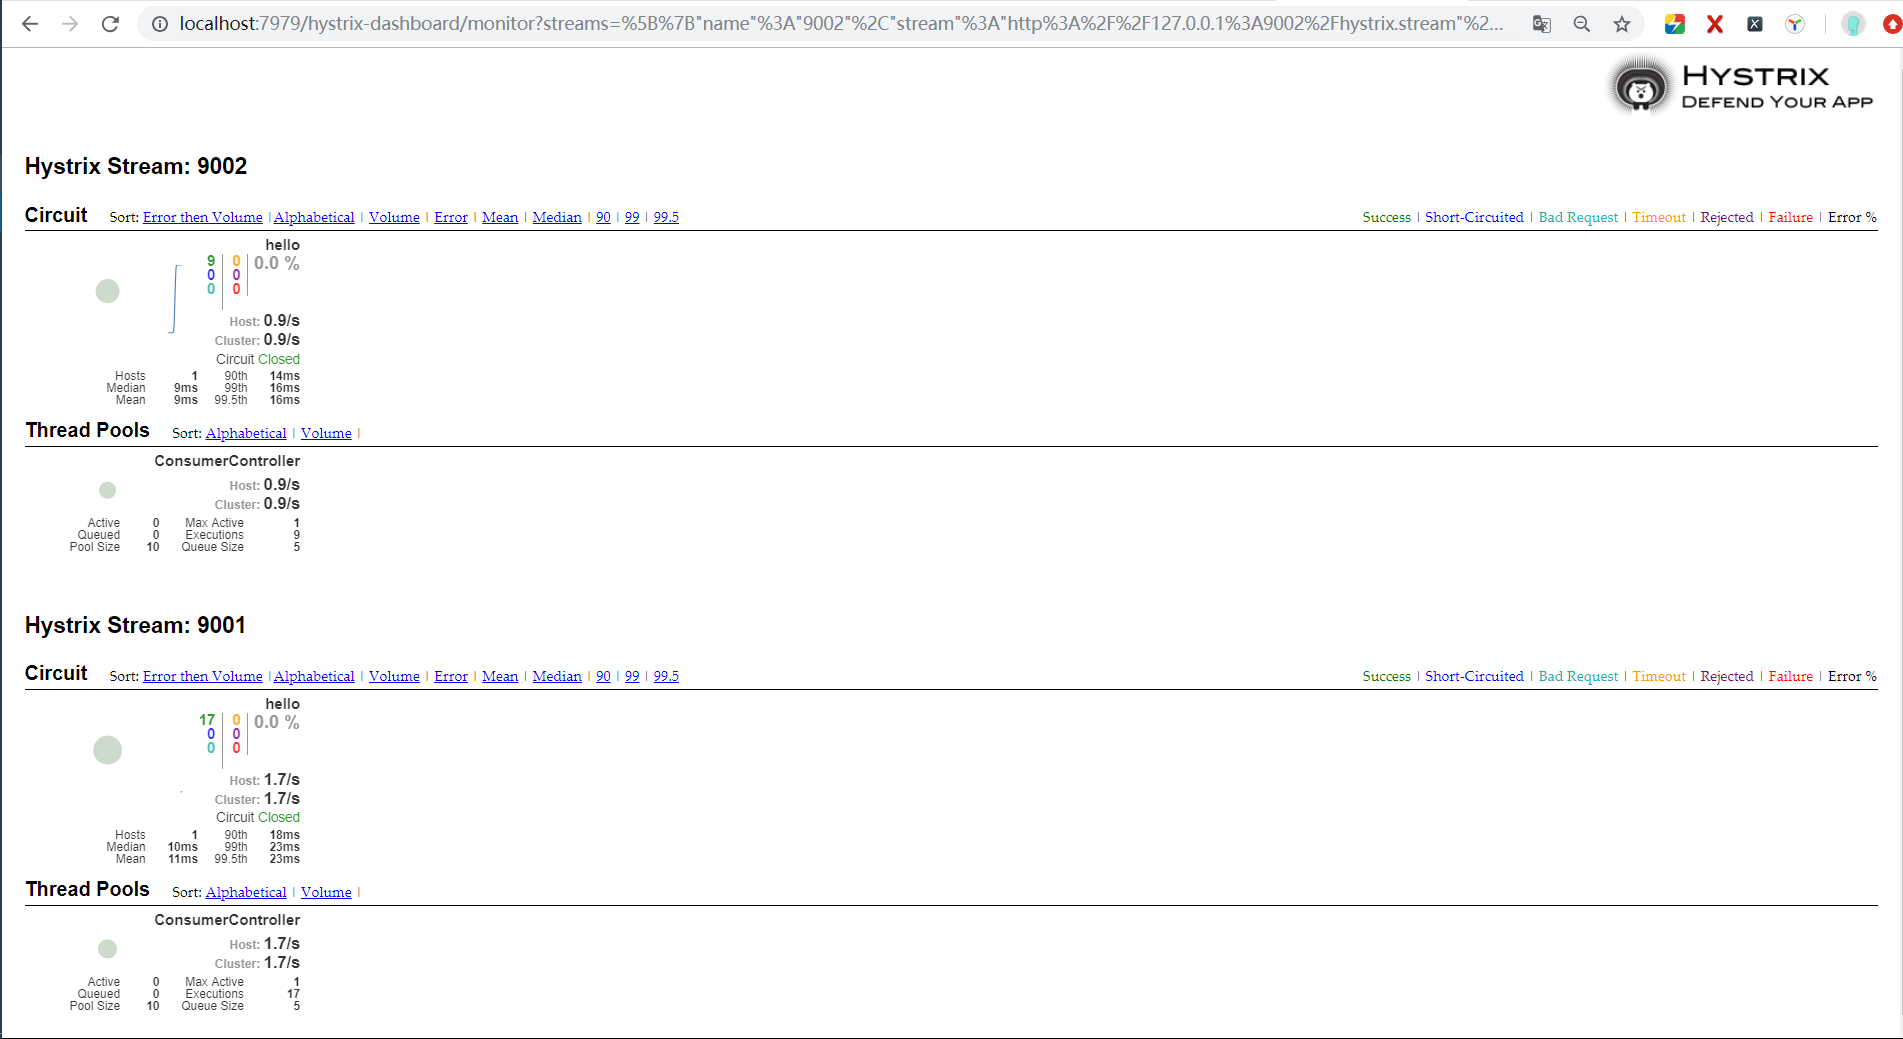Screen dimensions: 1903x1039
Task: Sort 9001 thread pools by Volume
Action: [326, 892]
